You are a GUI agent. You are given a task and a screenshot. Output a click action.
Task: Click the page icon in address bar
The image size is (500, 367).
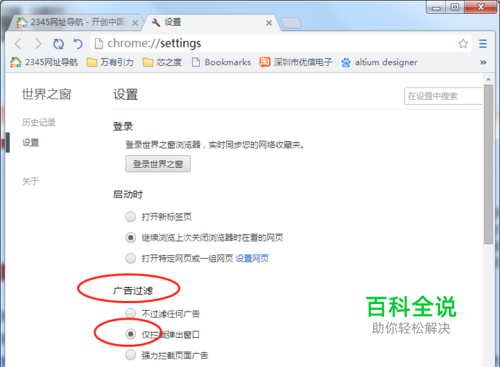pyautogui.click(x=98, y=44)
